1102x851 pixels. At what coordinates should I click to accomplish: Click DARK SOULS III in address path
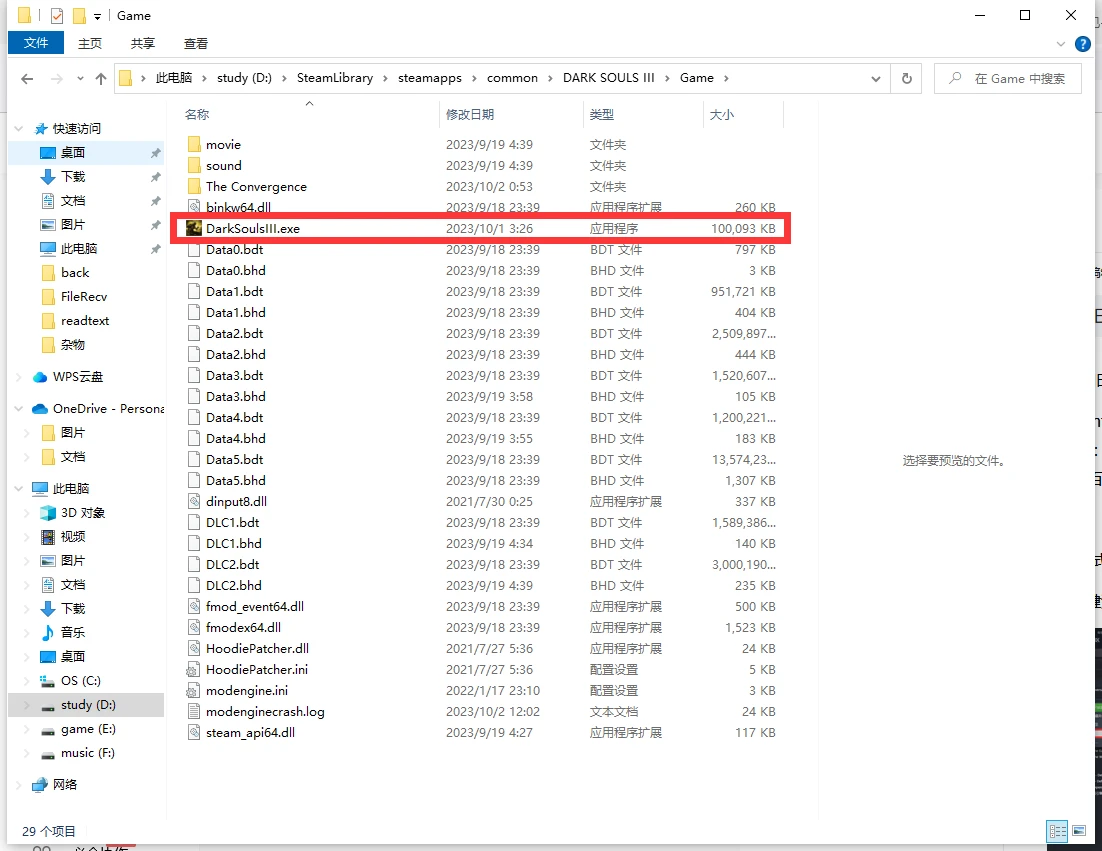pos(609,78)
